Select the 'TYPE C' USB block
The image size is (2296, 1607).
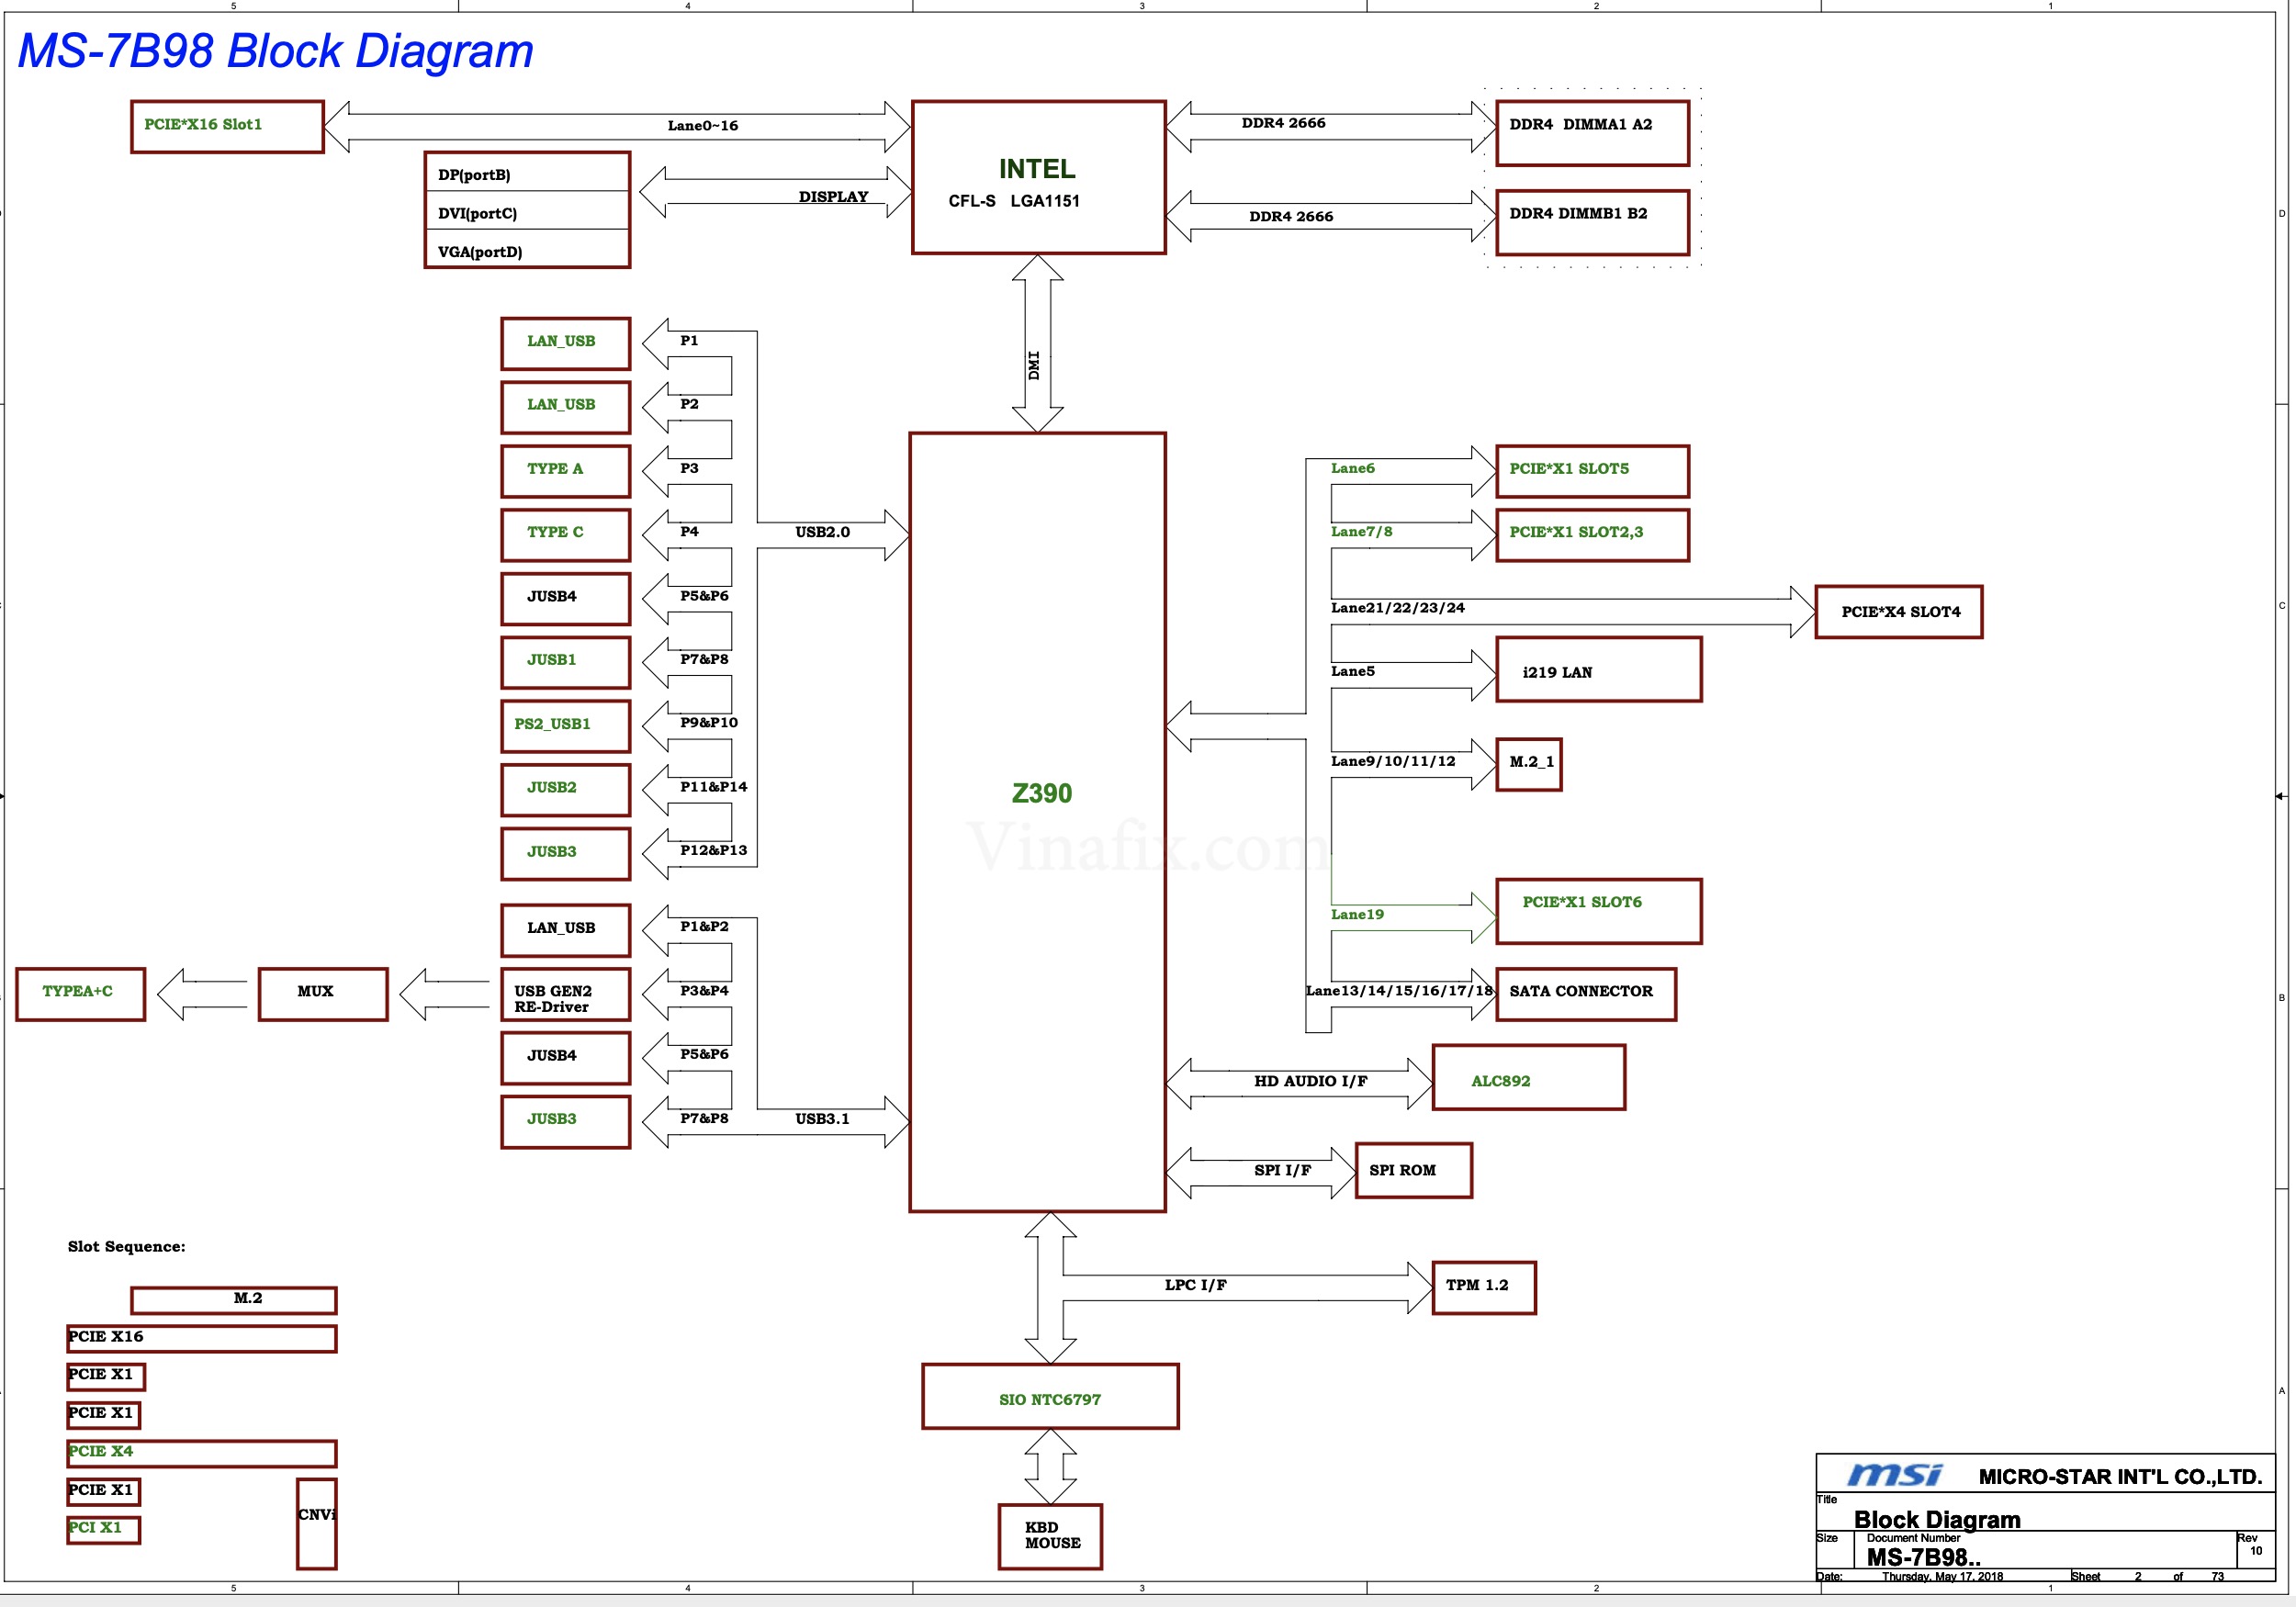565,535
